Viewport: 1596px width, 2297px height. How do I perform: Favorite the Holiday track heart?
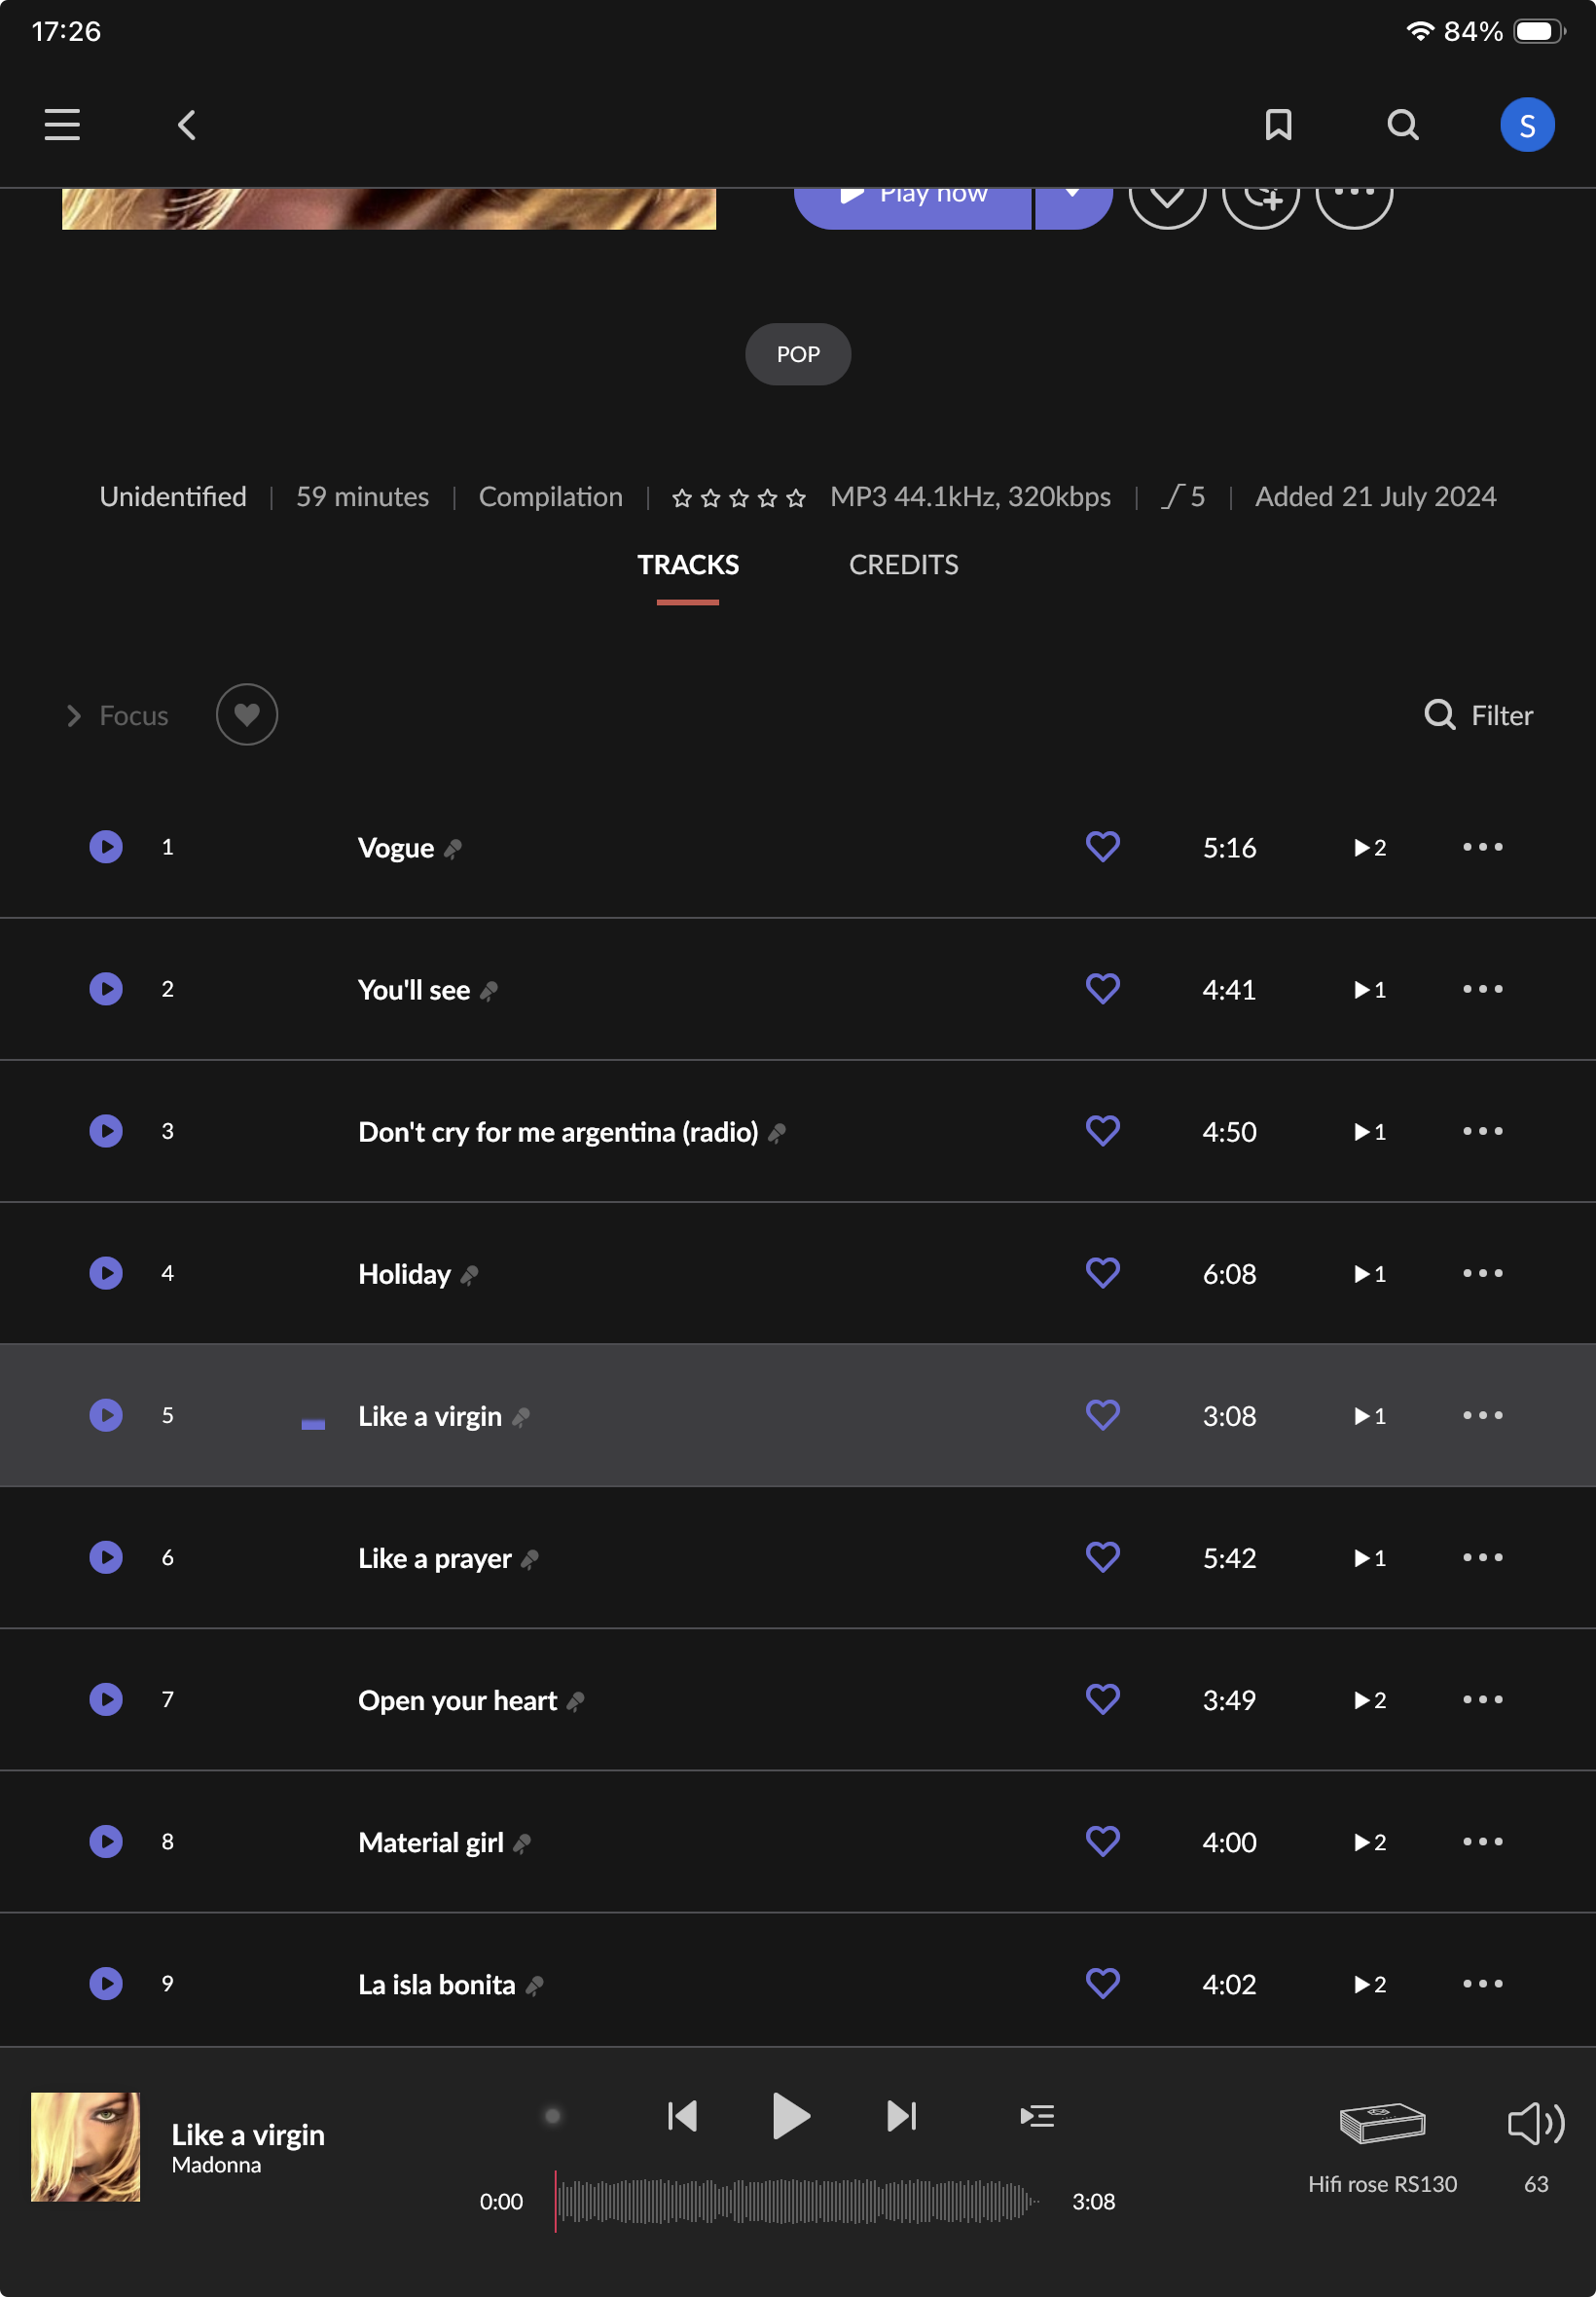[1102, 1273]
